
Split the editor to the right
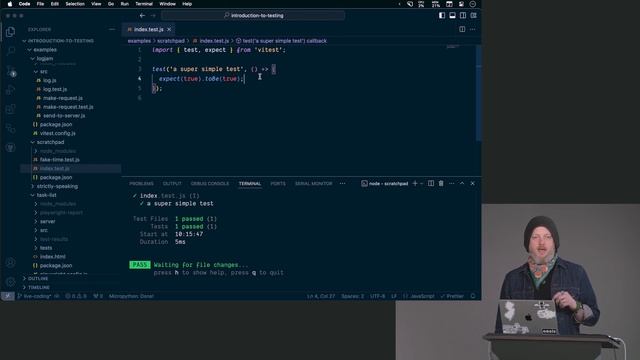[x=462, y=29]
